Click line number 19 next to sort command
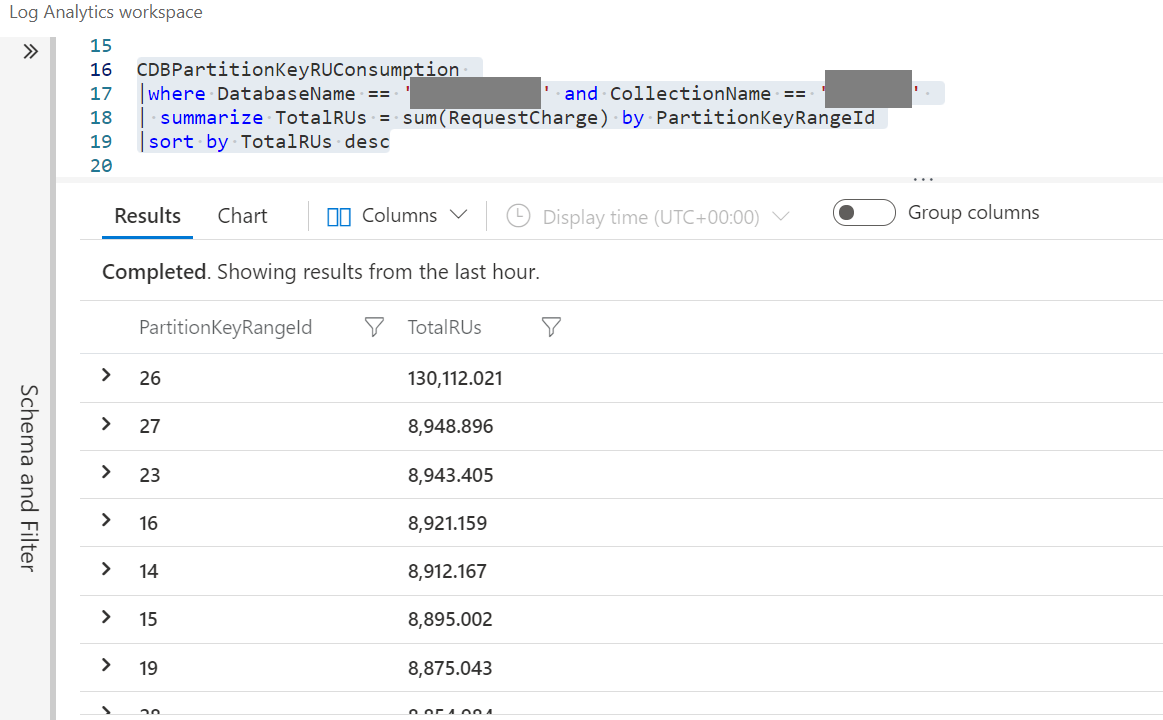Viewport: 1163px width, 720px height. pos(101,141)
